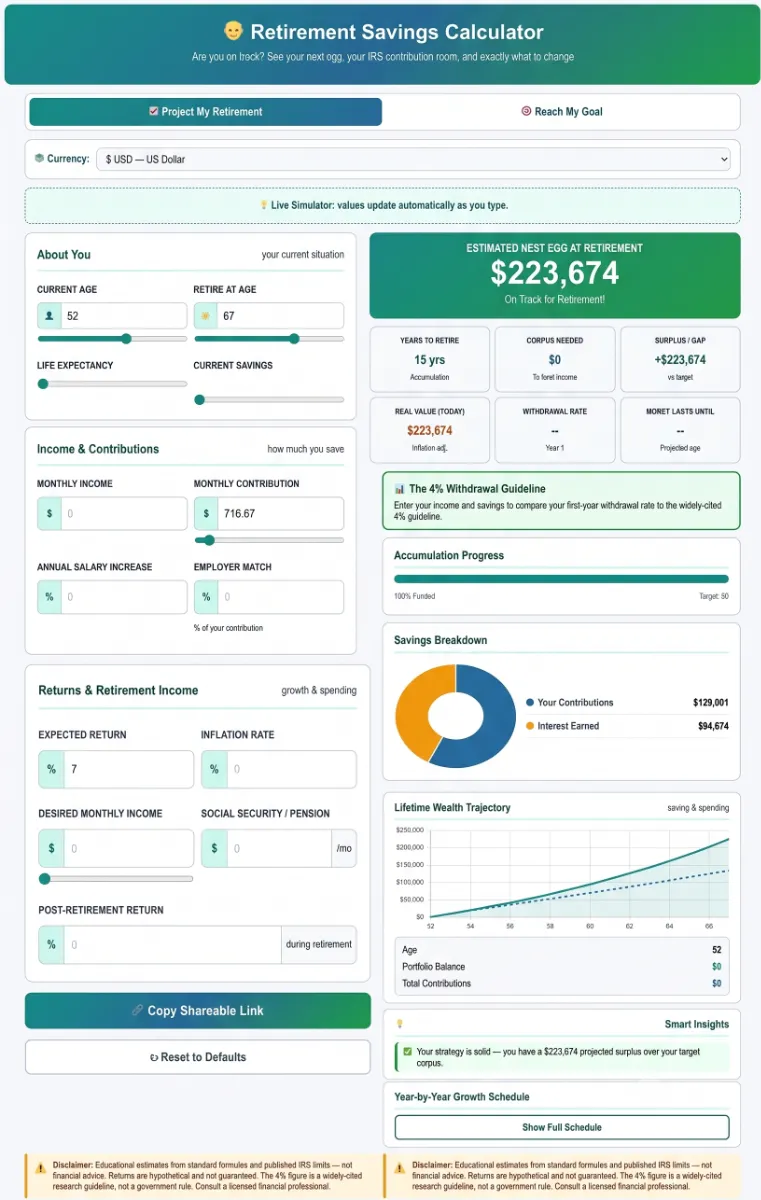Click into the Current Age input showing 52

tap(124, 316)
